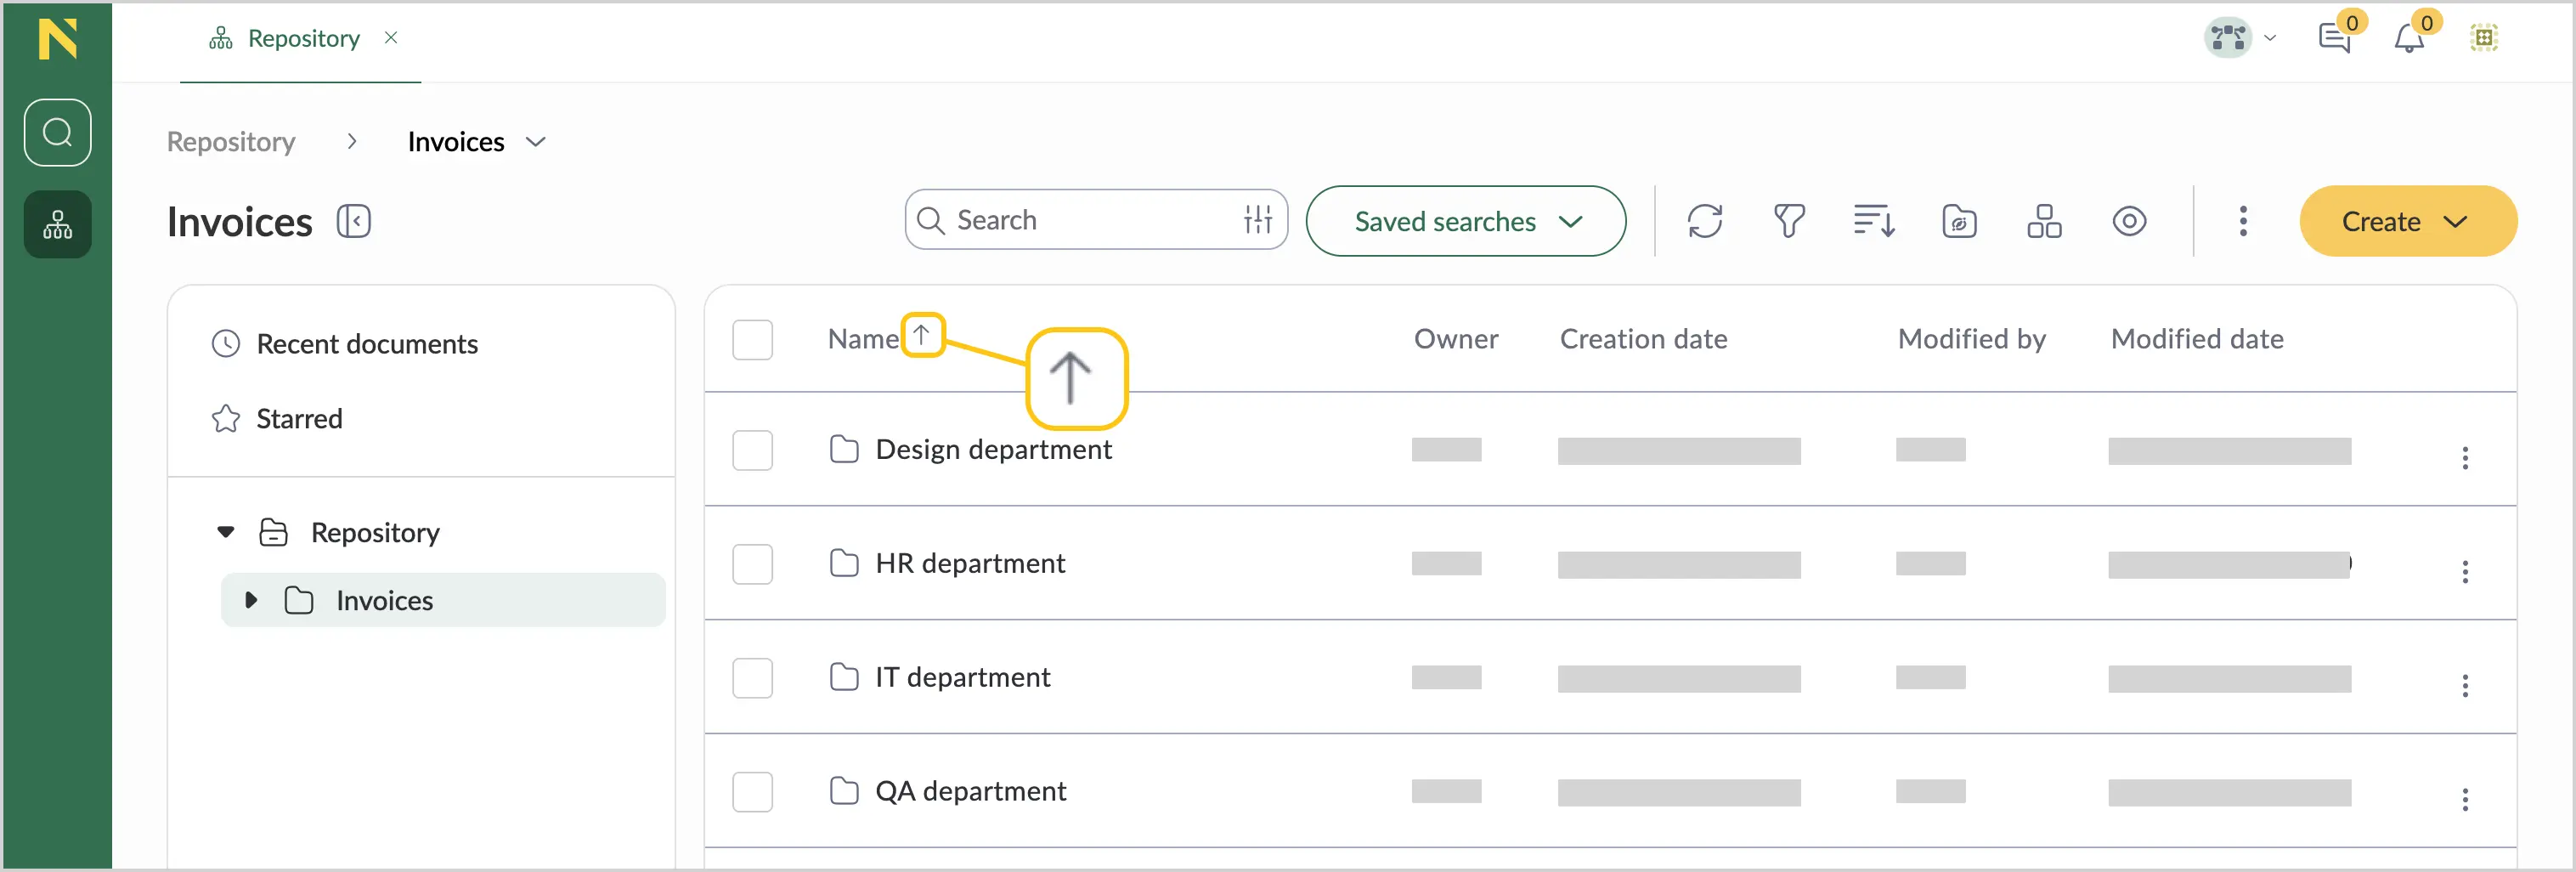This screenshot has width=2576, height=872.
Task: Open the Create dropdown button
Action: (x=2408, y=221)
